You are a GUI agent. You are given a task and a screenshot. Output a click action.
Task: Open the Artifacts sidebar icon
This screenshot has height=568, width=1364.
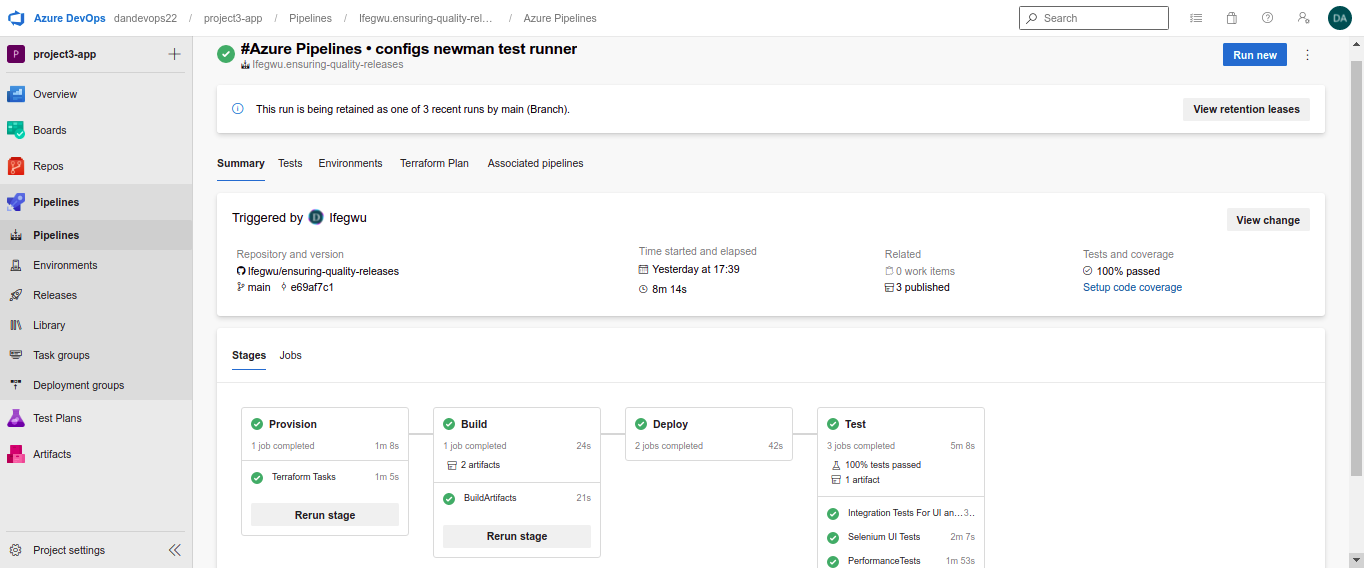16,454
